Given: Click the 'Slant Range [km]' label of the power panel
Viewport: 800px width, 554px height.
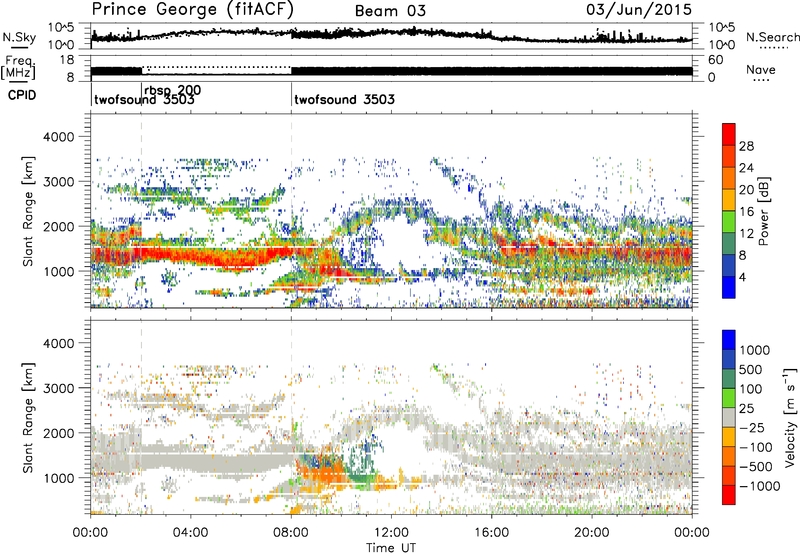Looking at the screenshot, I should click(28, 211).
